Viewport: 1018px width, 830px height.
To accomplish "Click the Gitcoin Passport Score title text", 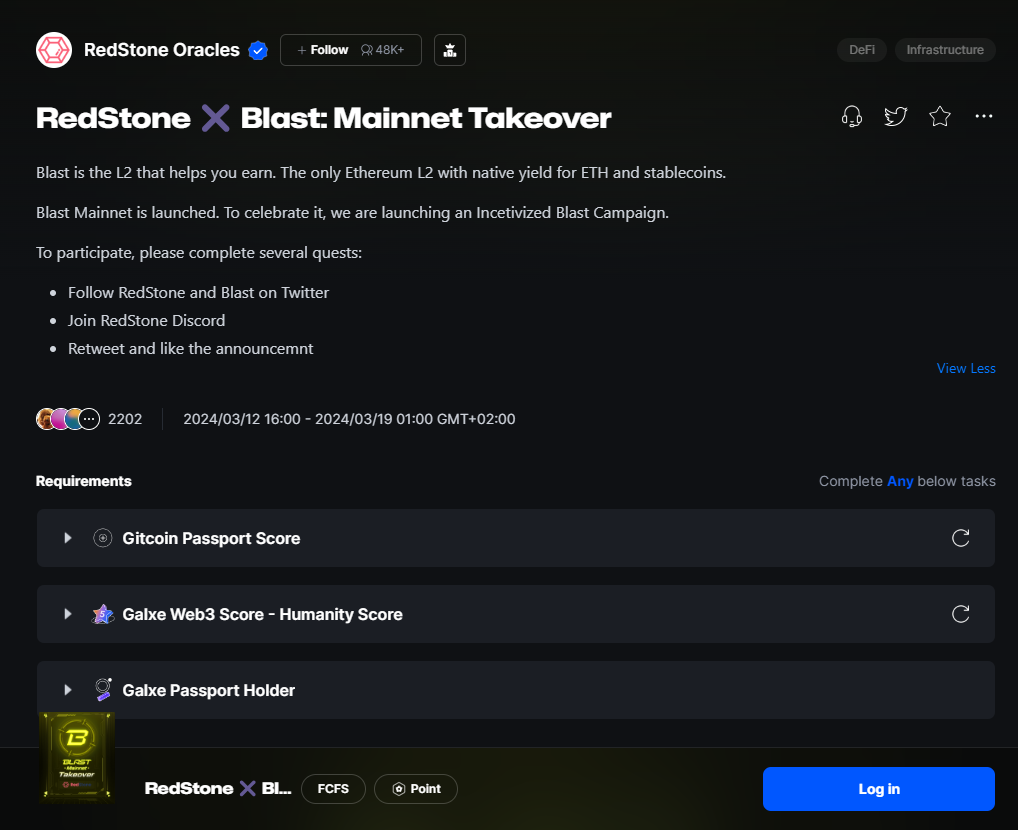I will (x=211, y=538).
